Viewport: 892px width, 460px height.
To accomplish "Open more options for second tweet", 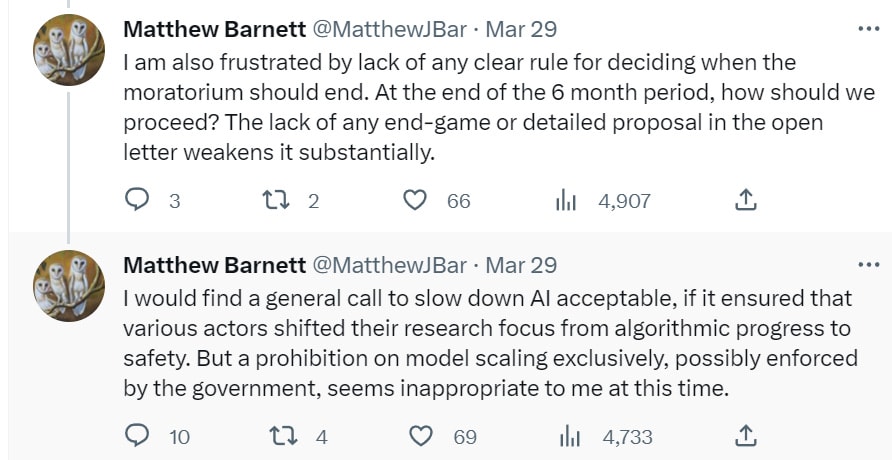I will point(869,264).
